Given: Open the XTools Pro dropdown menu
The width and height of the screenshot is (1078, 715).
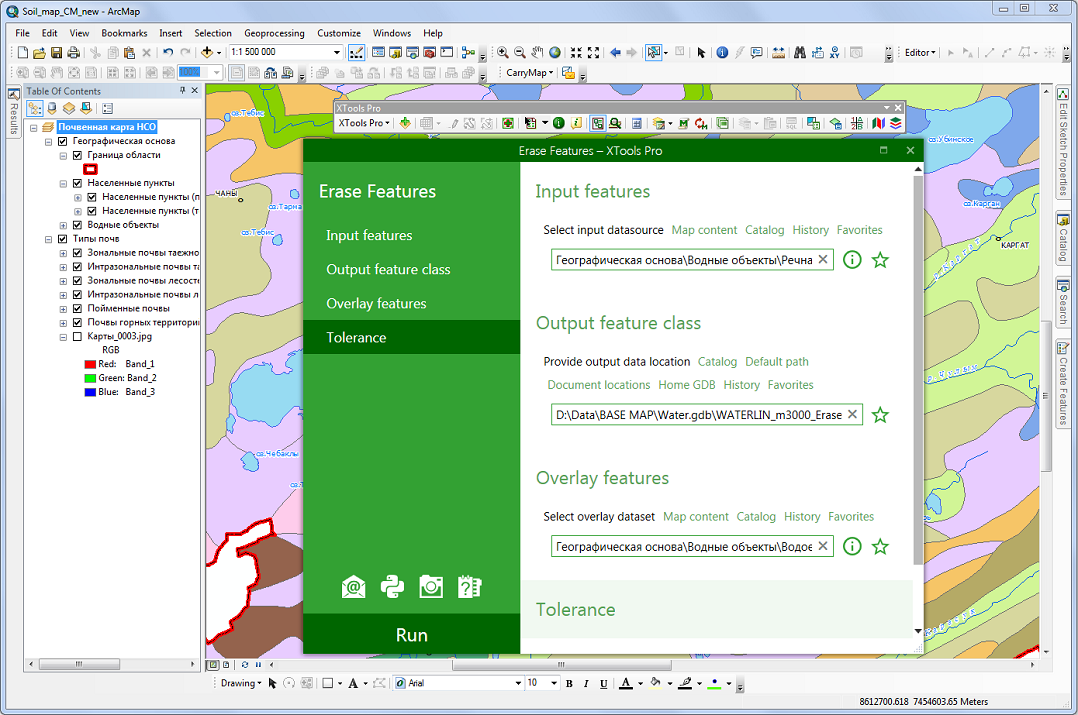Looking at the screenshot, I should (364, 123).
